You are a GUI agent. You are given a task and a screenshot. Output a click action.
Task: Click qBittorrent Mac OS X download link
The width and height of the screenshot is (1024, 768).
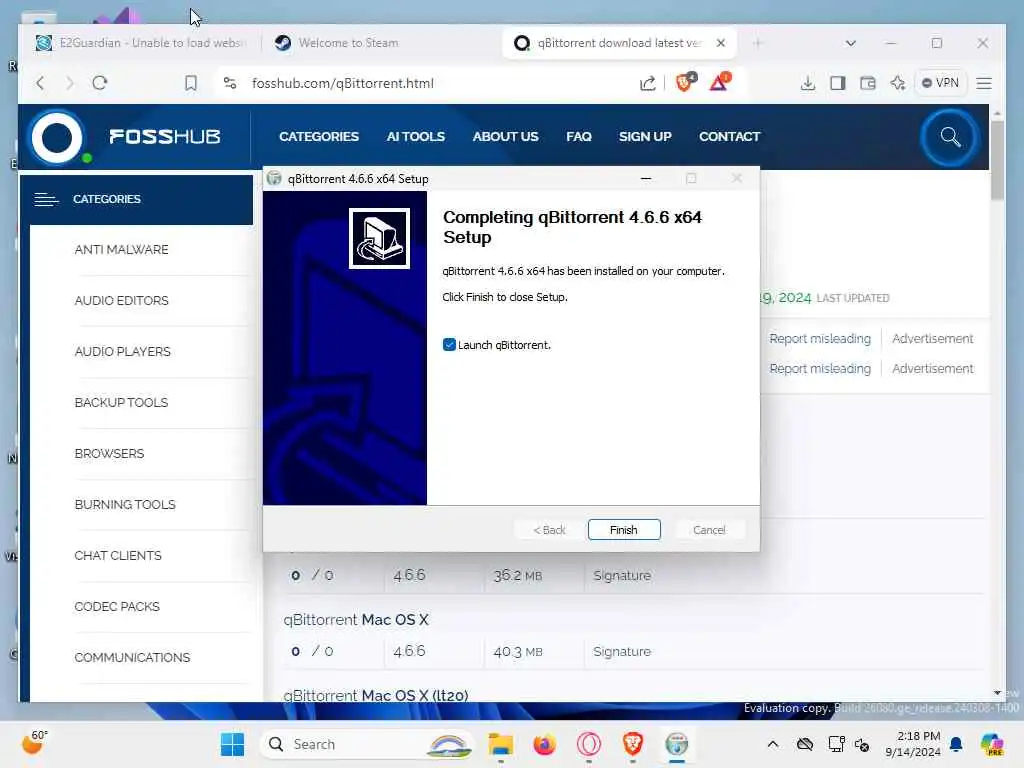tap(356, 619)
